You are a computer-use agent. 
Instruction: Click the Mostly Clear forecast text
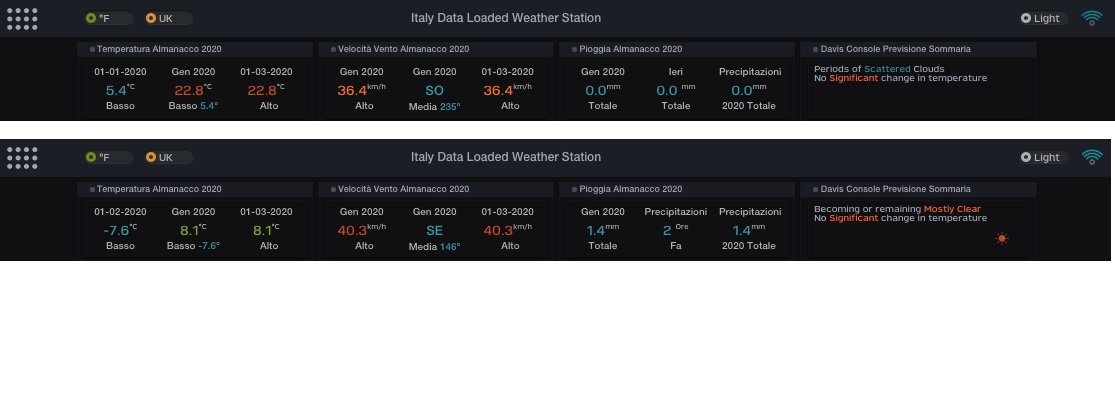pyautogui.click(x=952, y=209)
